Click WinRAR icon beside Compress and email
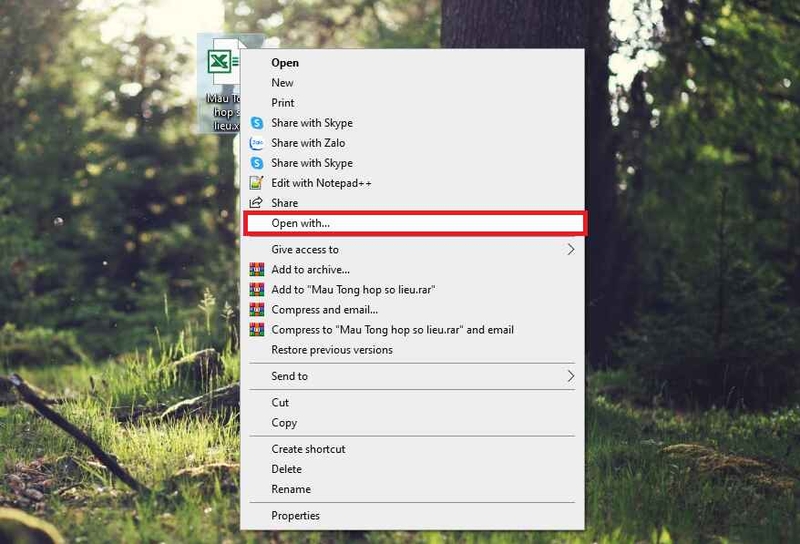 [x=257, y=310]
